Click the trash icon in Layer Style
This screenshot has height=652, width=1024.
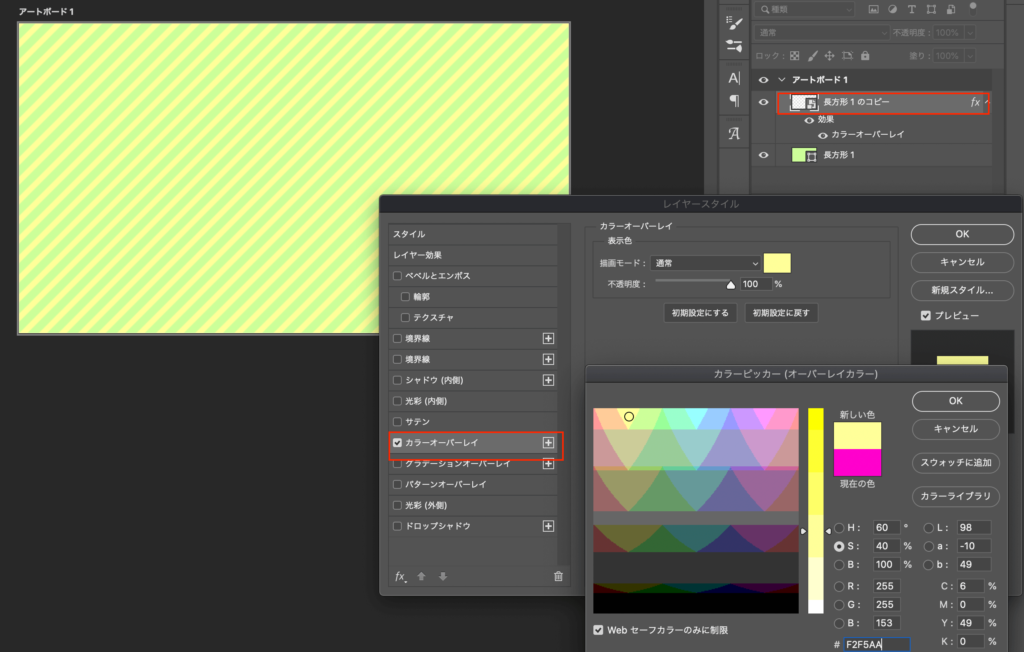point(558,576)
